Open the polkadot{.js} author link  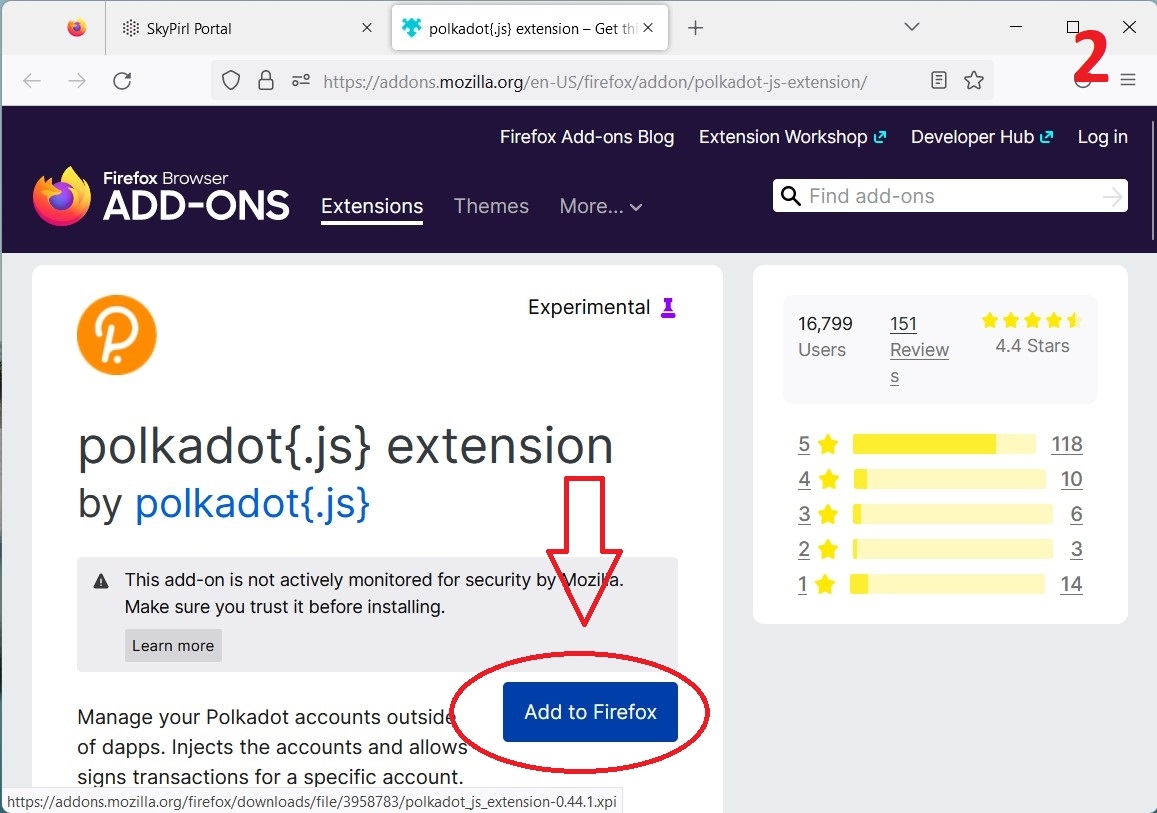pos(252,503)
